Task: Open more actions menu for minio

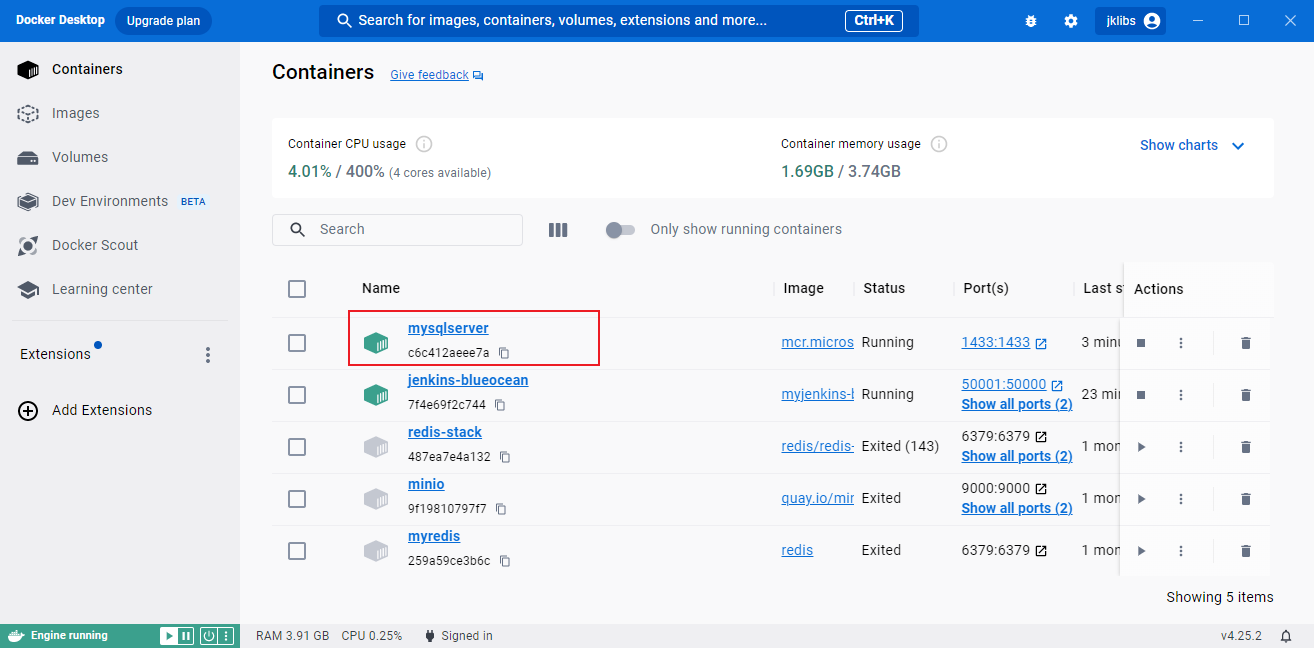Action: [x=1181, y=499]
